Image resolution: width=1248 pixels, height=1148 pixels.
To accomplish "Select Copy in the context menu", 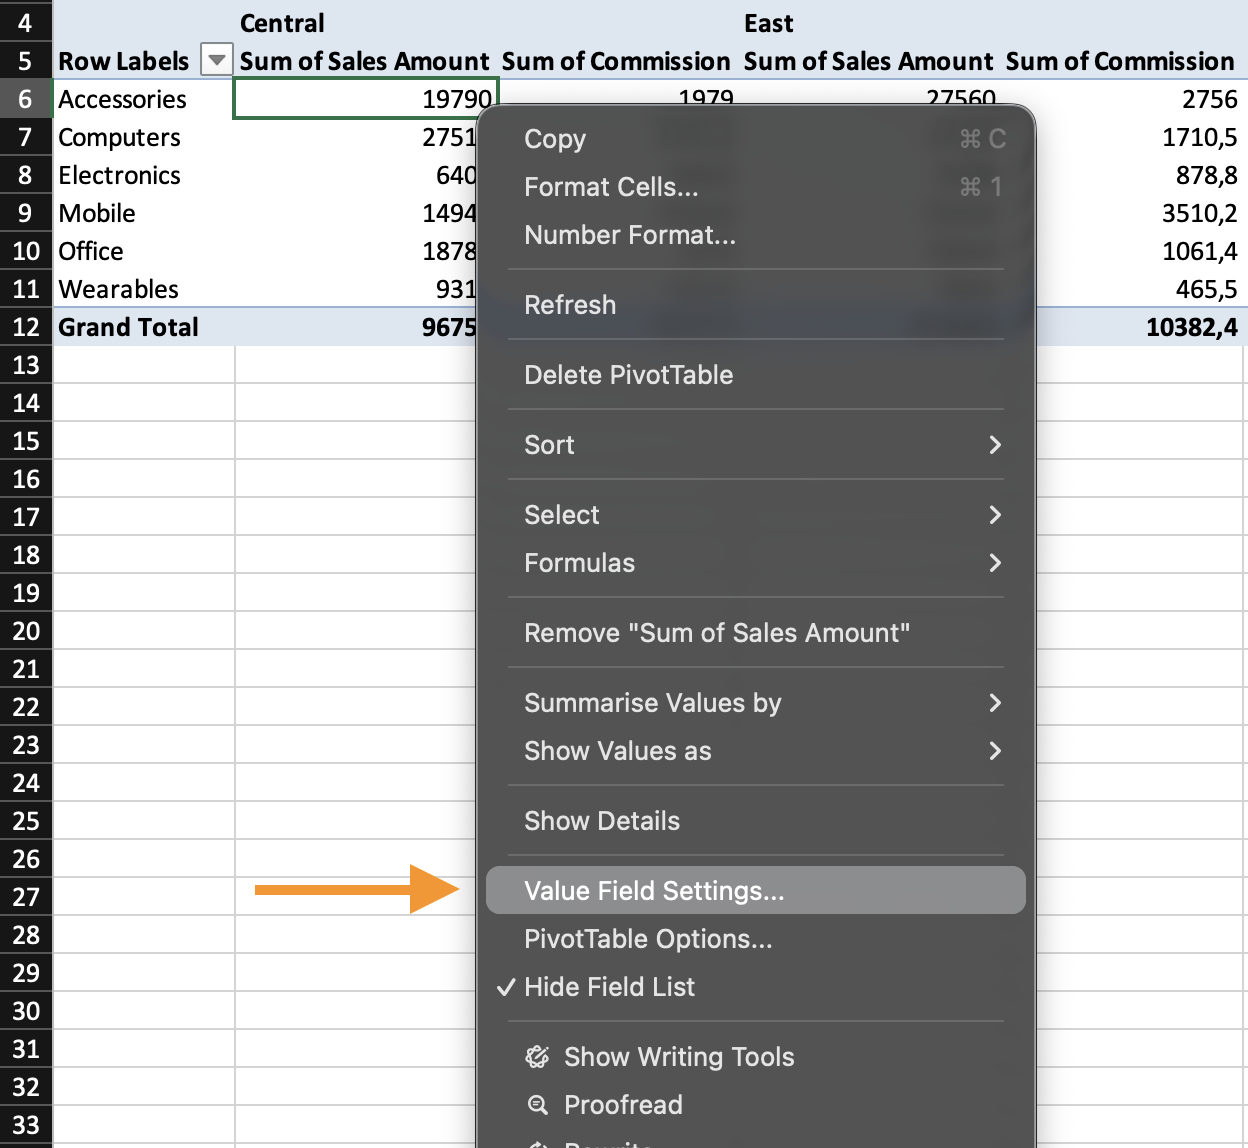I will click(555, 139).
